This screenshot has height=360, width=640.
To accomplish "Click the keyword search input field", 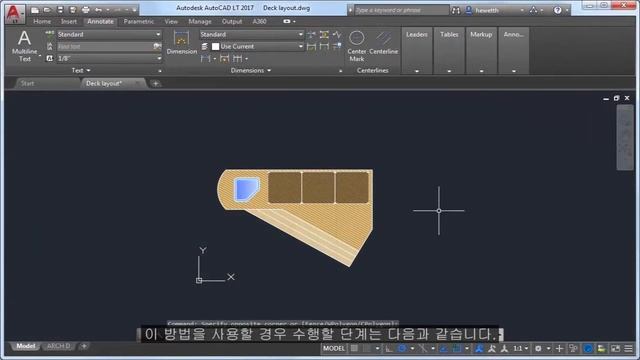I will (x=402, y=10).
